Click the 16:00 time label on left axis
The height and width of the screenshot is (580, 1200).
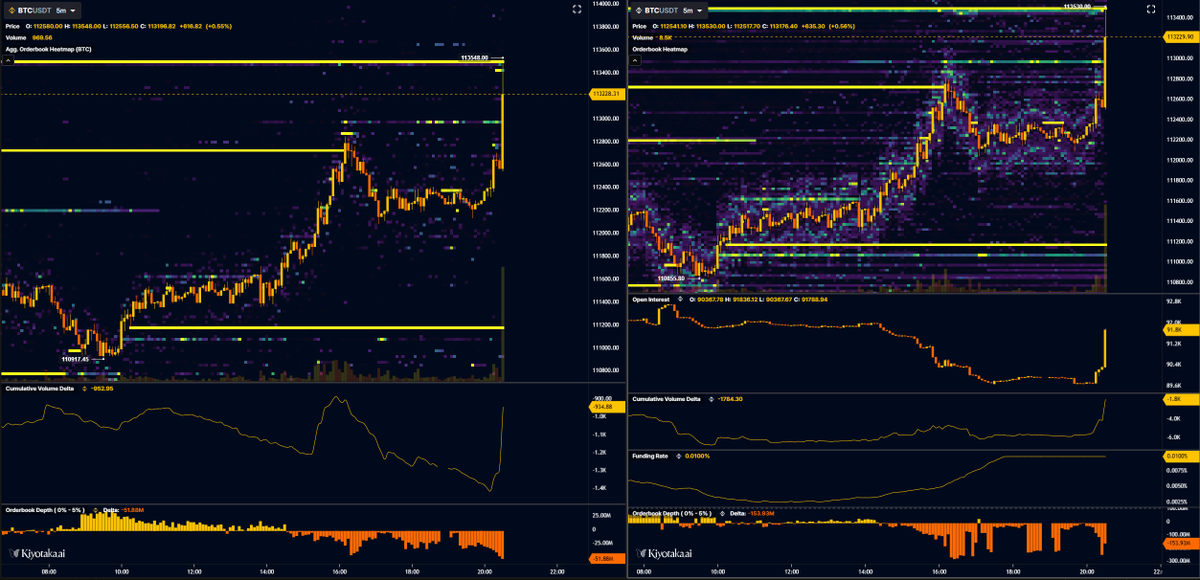coord(340,573)
